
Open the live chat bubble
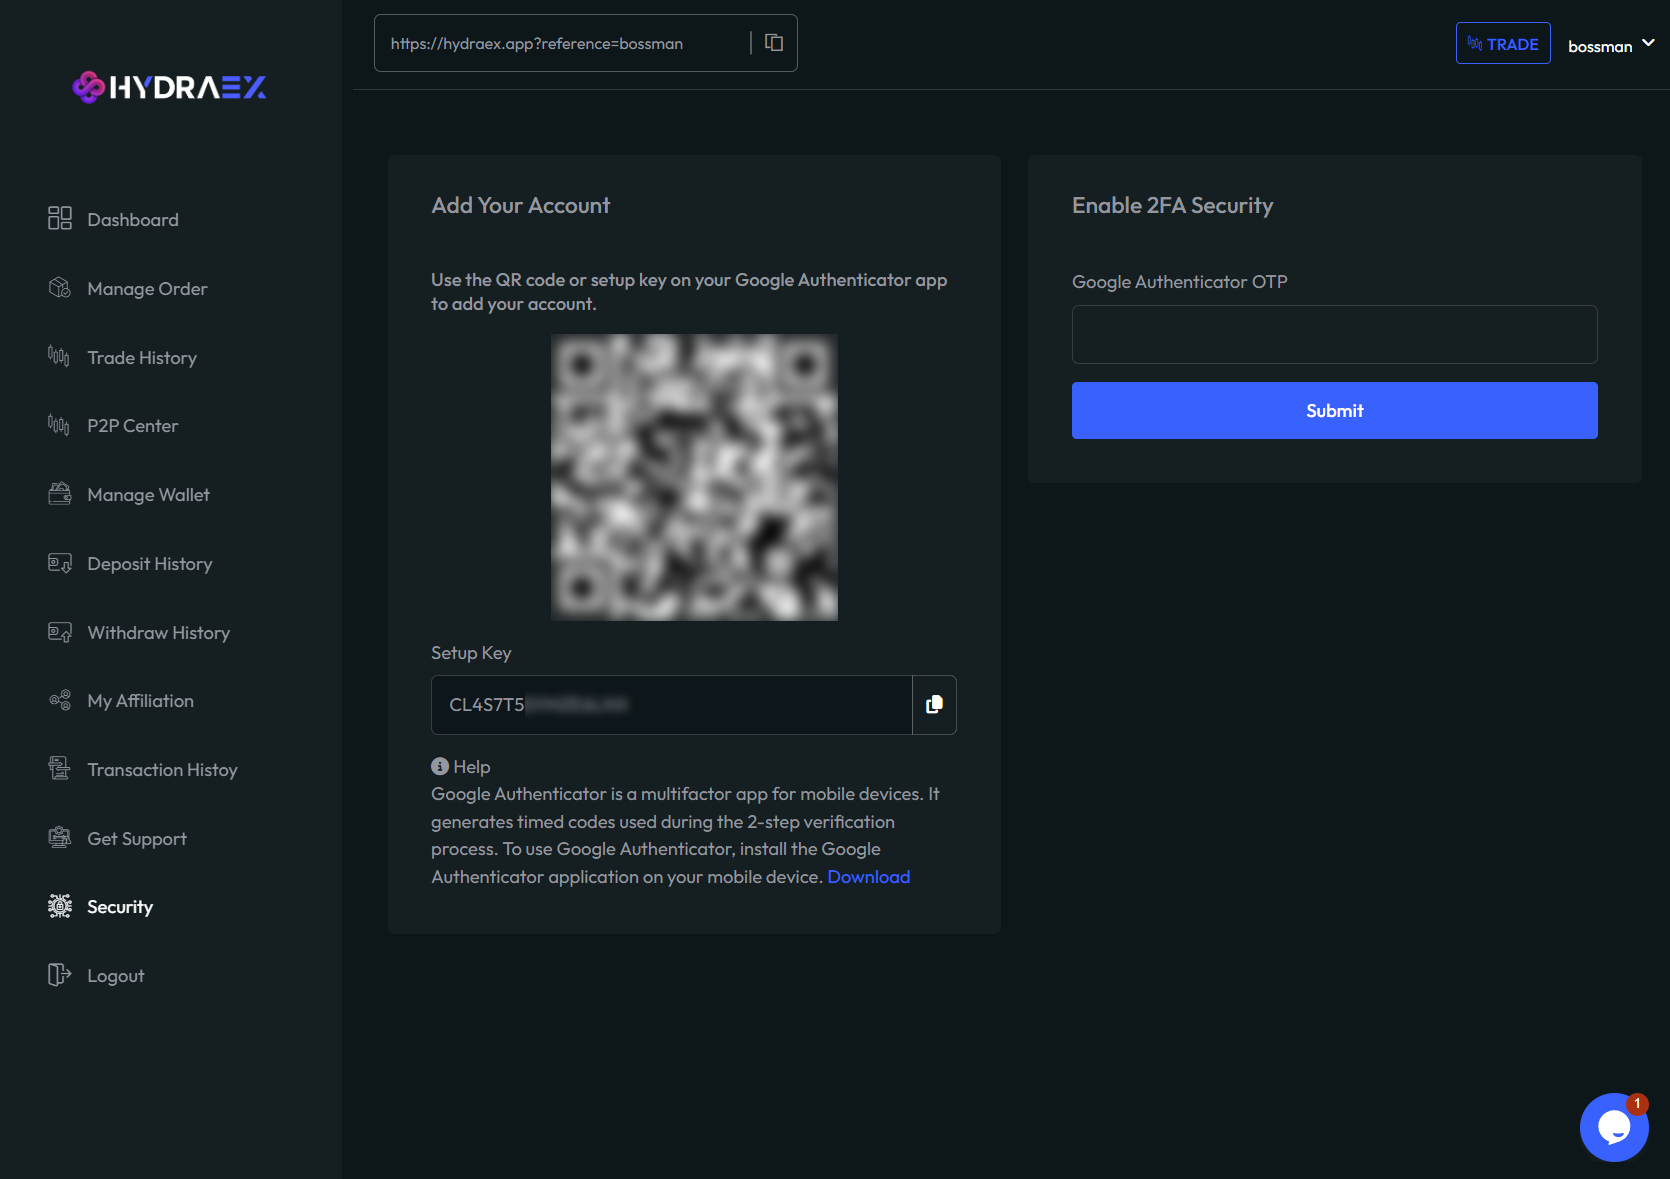point(1614,1127)
